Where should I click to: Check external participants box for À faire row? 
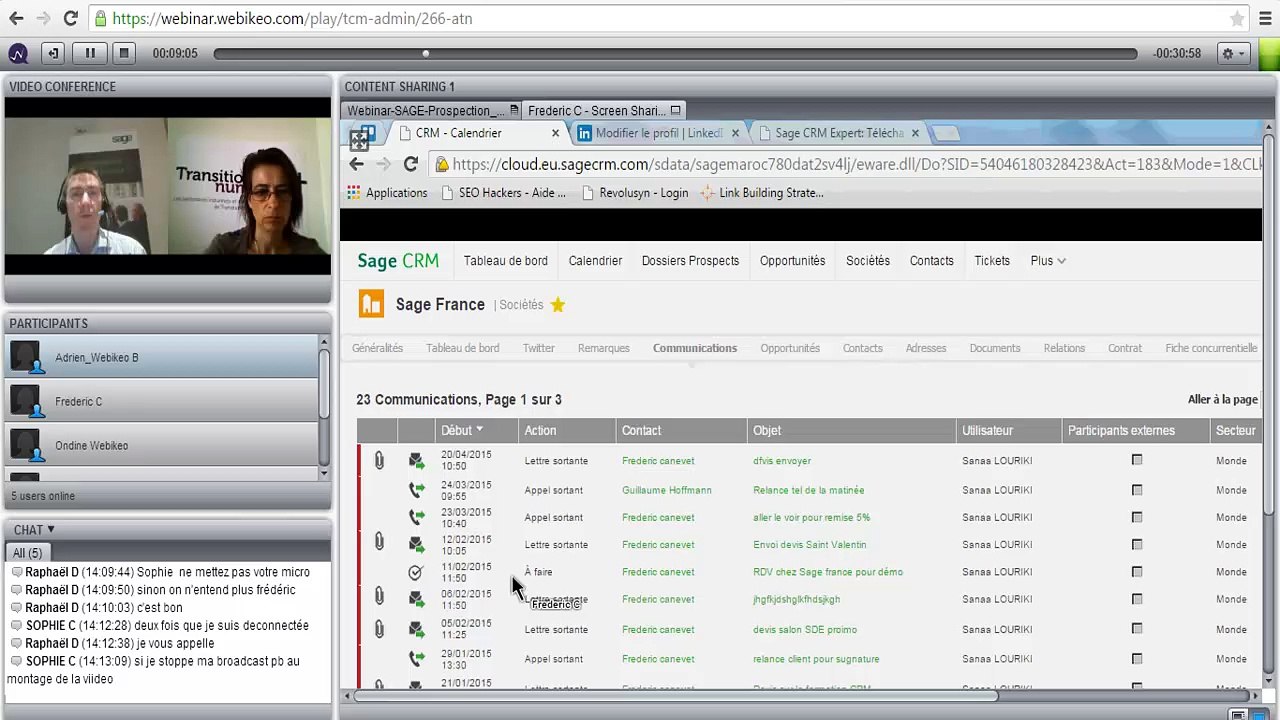click(x=1136, y=572)
